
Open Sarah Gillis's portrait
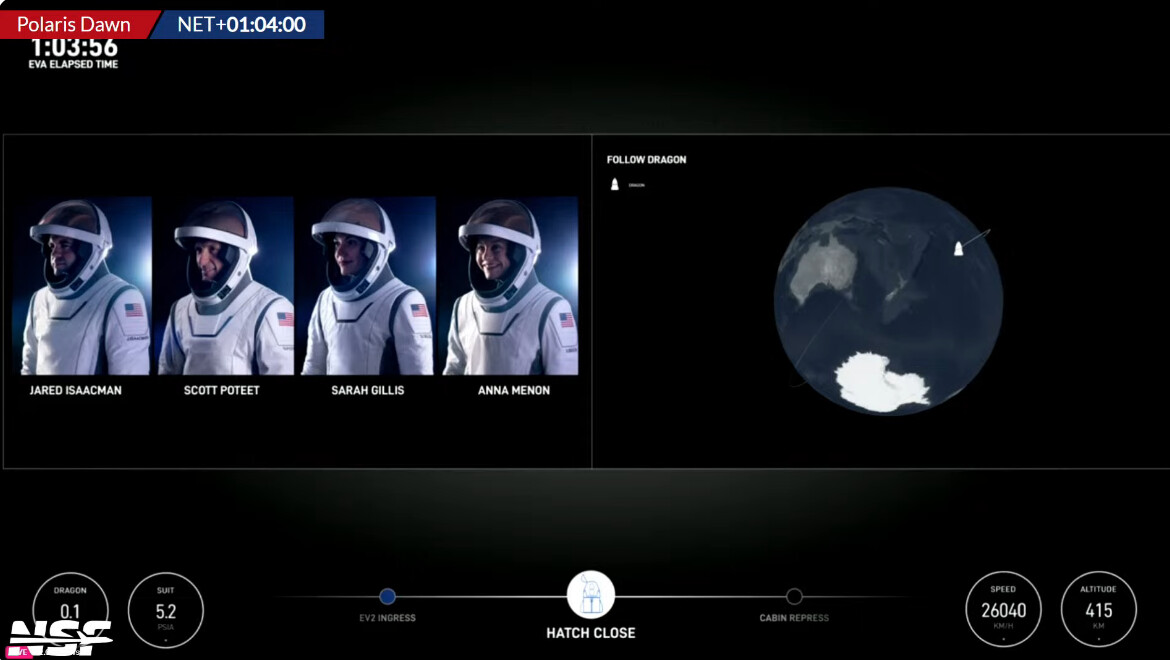368,286
